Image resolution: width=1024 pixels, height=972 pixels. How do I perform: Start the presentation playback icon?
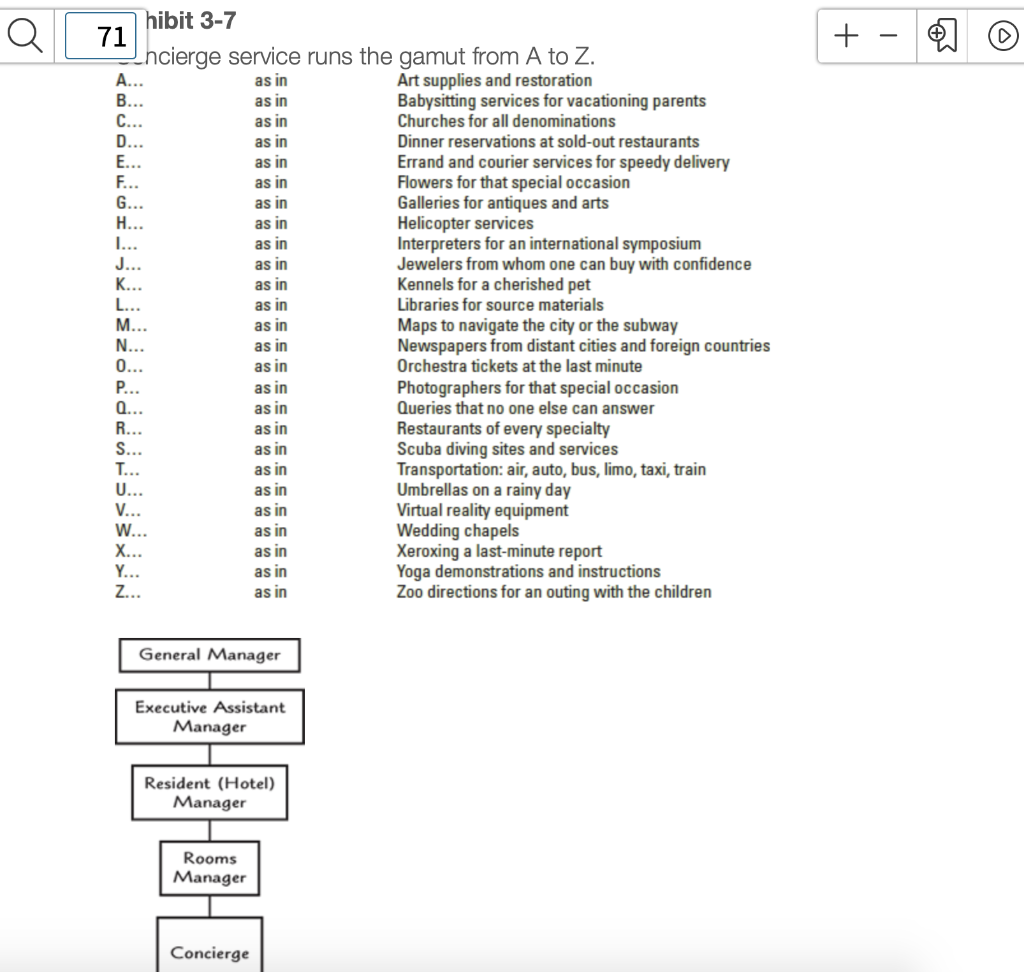click(x=1004, y=35)
